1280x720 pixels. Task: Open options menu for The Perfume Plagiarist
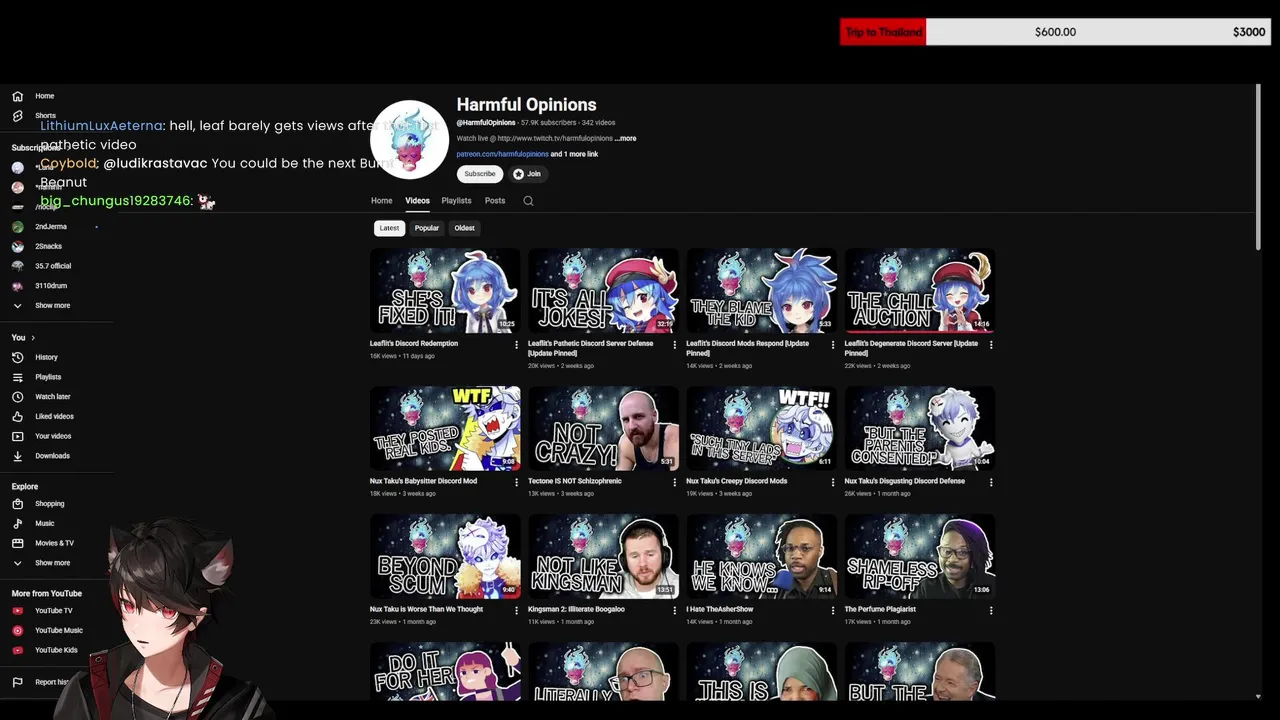(991, 610)
